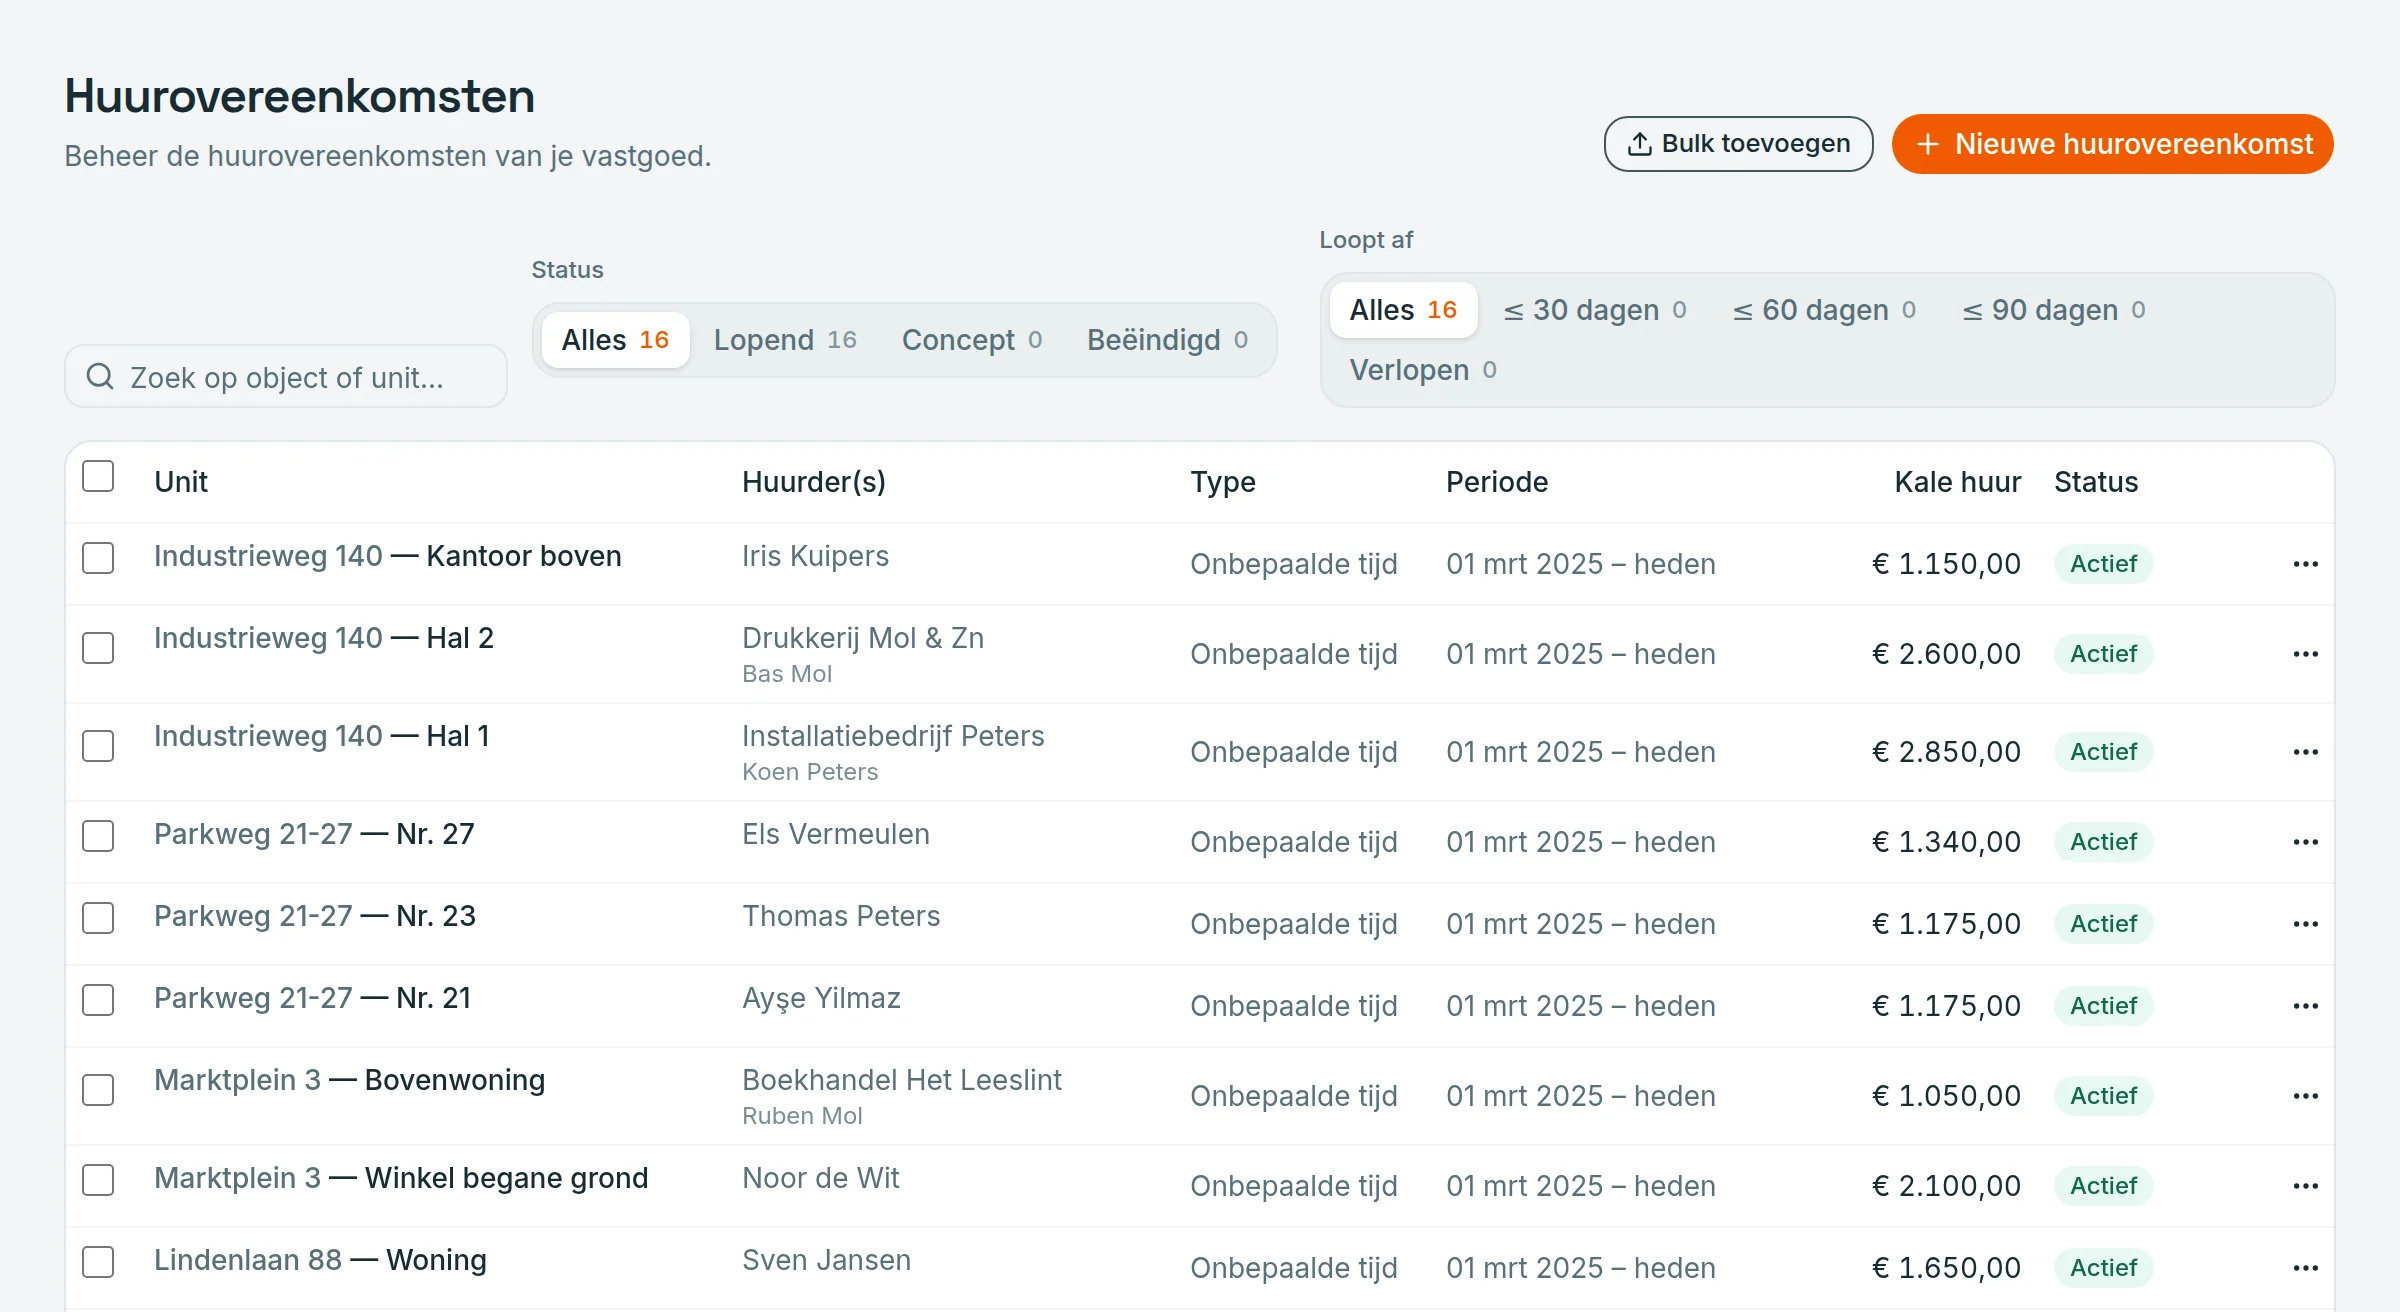Show Verlopen agreements
Viewport: 2400px width, 1312px height.
pos(1423,370)
